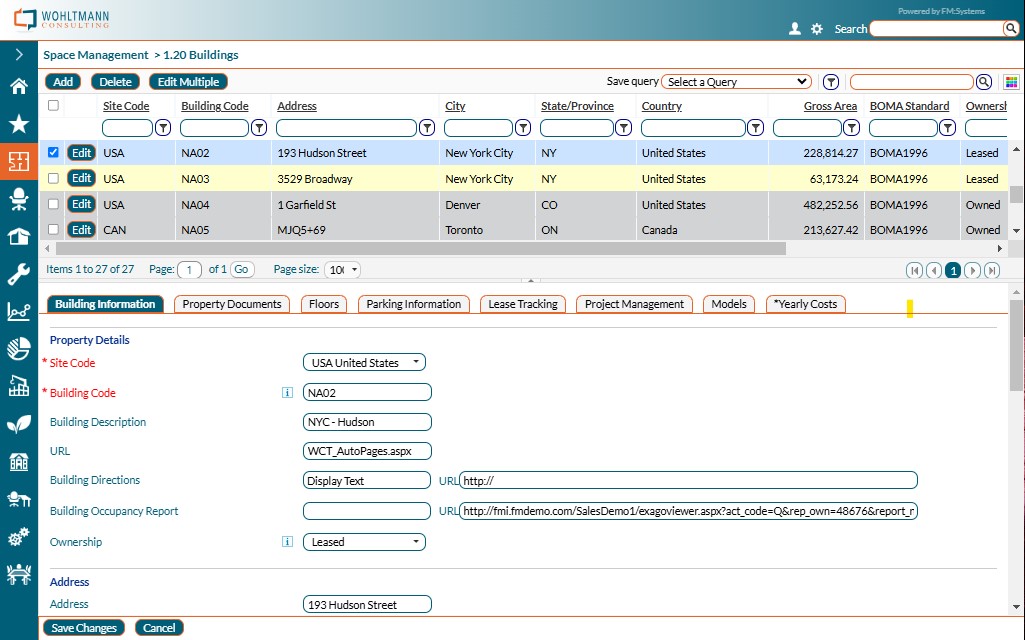1025x640 pixels.
Task: Click the Building Description input field
Action: coord(367,422)
